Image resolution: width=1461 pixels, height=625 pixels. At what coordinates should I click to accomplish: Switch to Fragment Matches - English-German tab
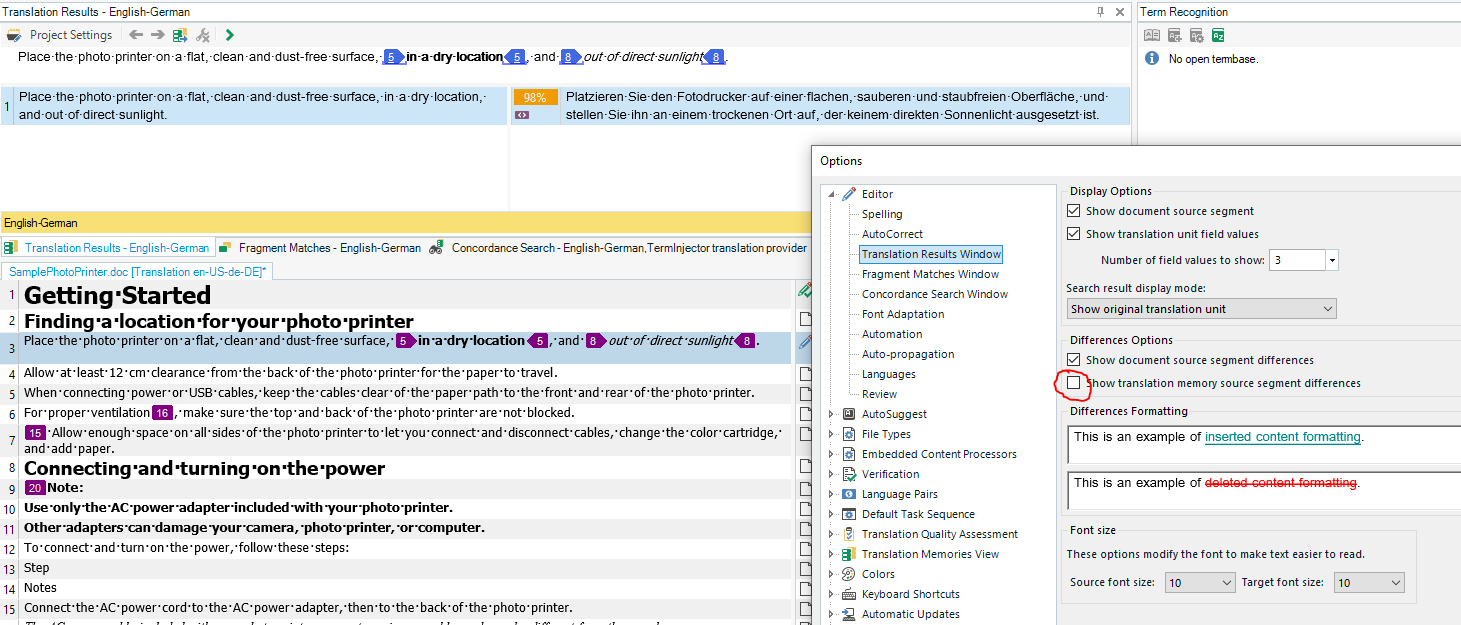coord(321,248)
